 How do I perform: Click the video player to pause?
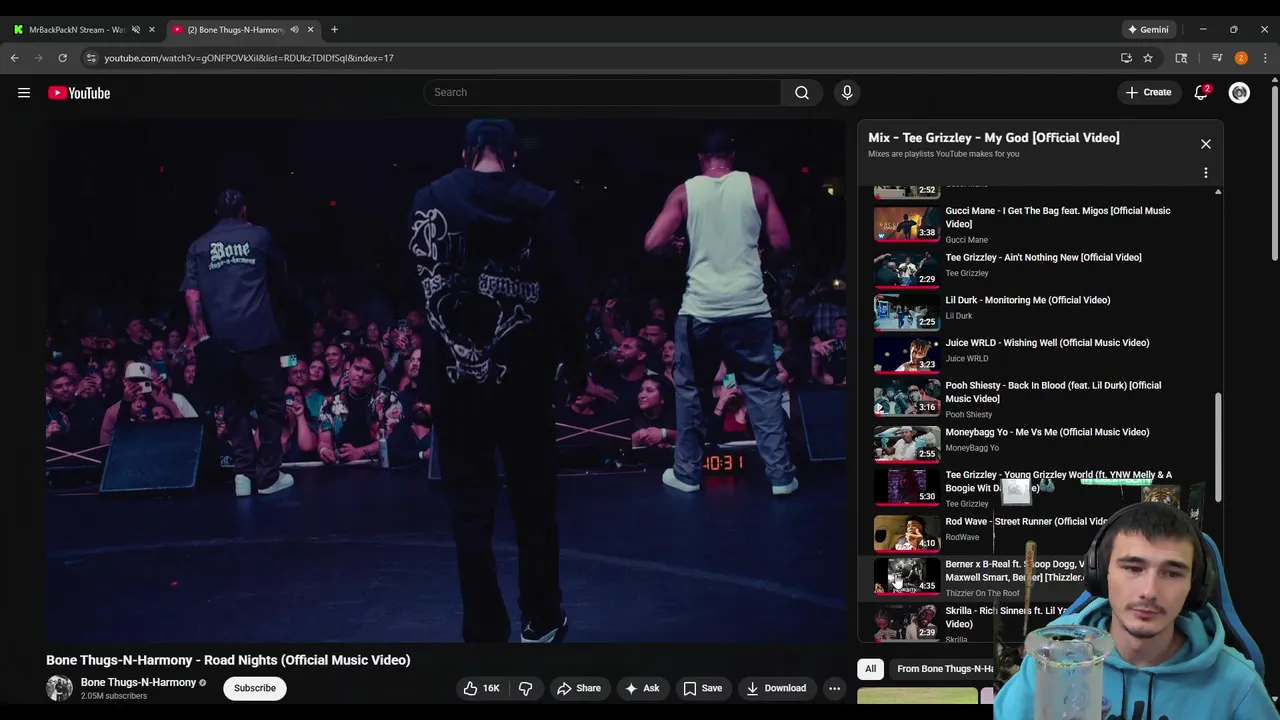[446, 380]
